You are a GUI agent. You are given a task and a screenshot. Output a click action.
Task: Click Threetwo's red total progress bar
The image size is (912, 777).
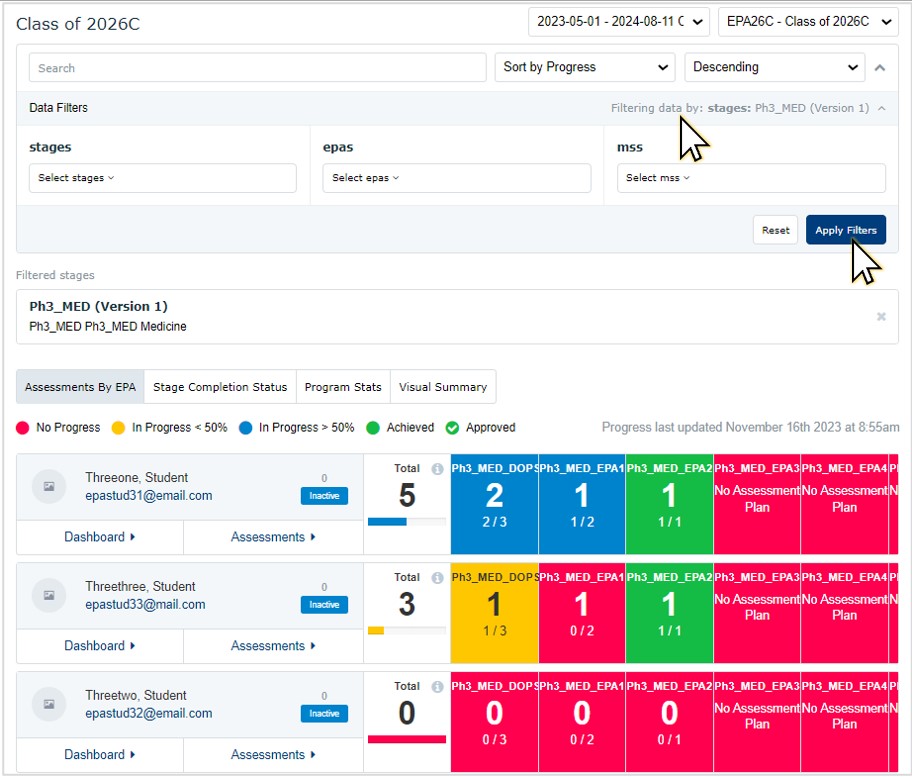407,739
